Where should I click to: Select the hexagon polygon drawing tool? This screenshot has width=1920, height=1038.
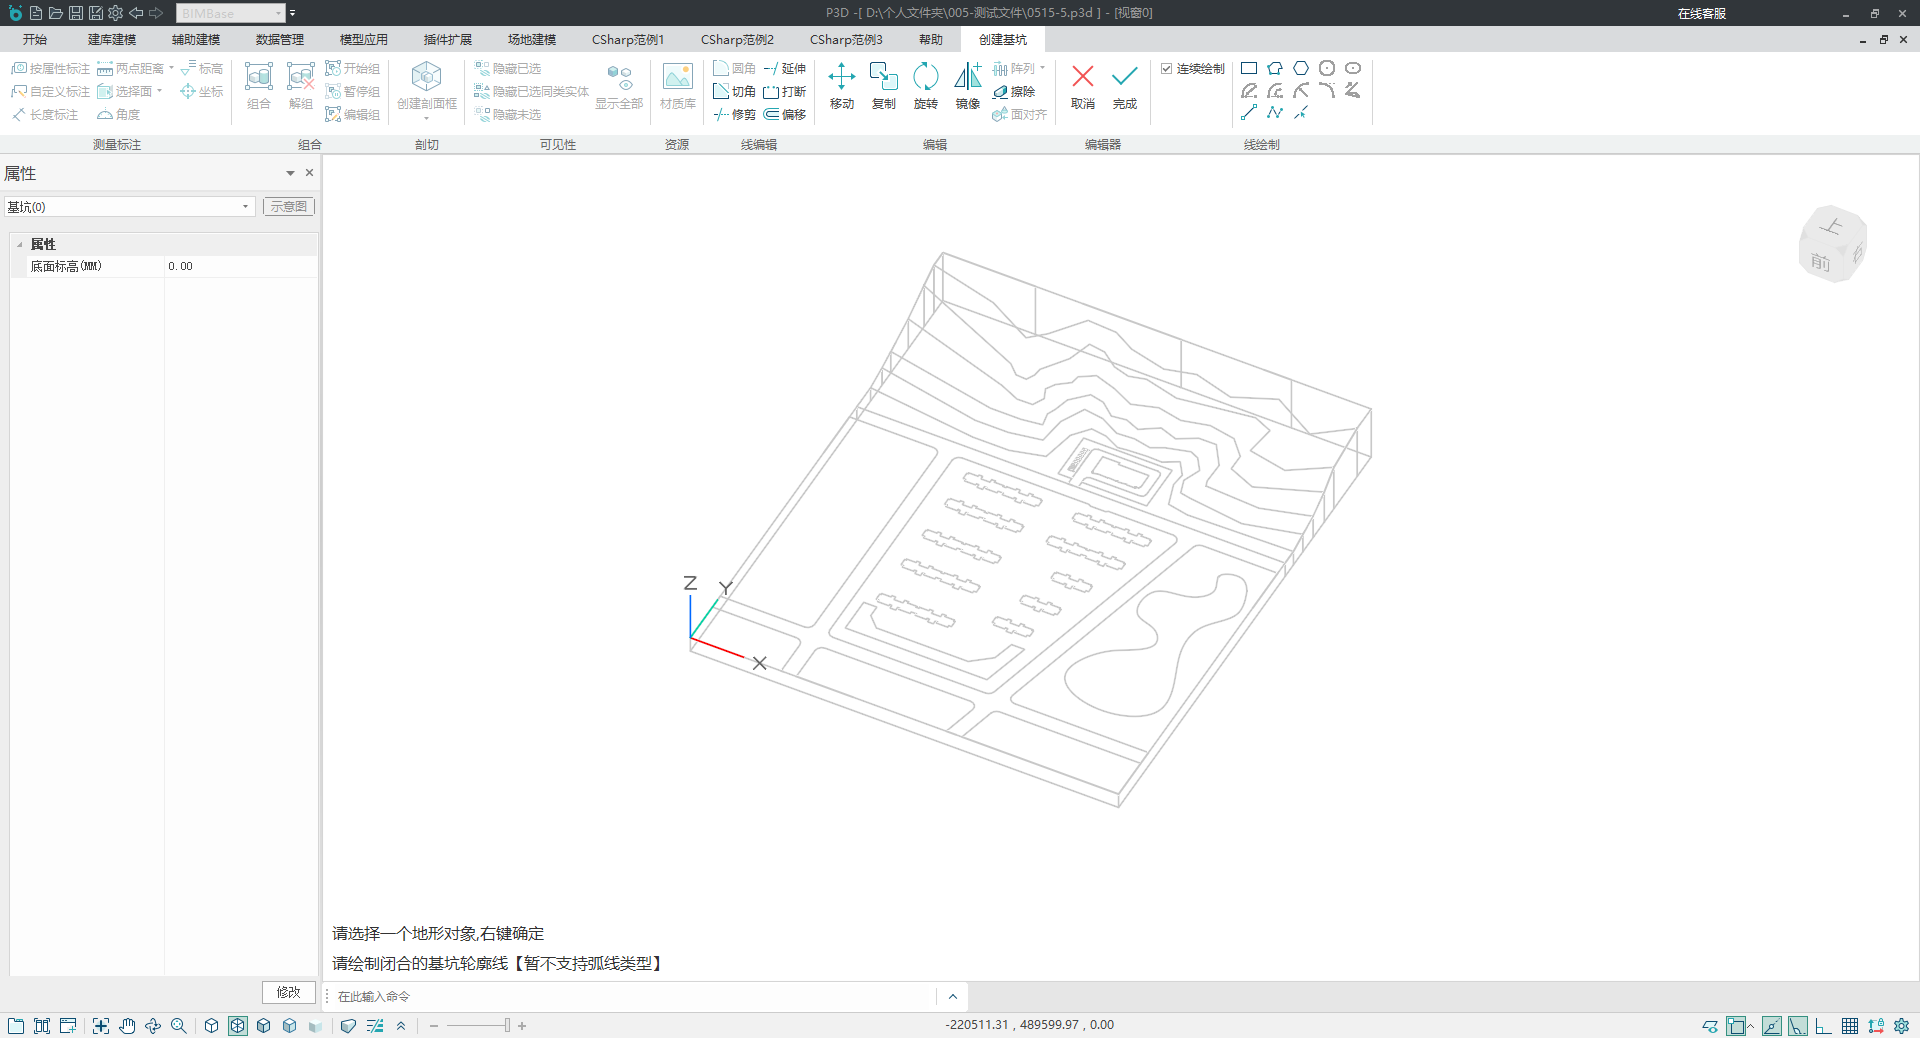[1301, 68]
